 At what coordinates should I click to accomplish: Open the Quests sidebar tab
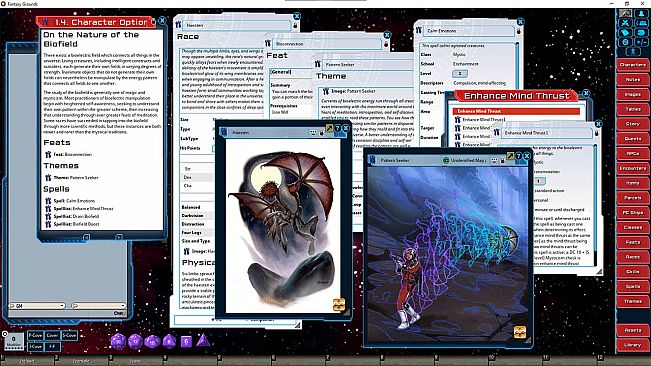pyautogui.click(x=633, y=139)
